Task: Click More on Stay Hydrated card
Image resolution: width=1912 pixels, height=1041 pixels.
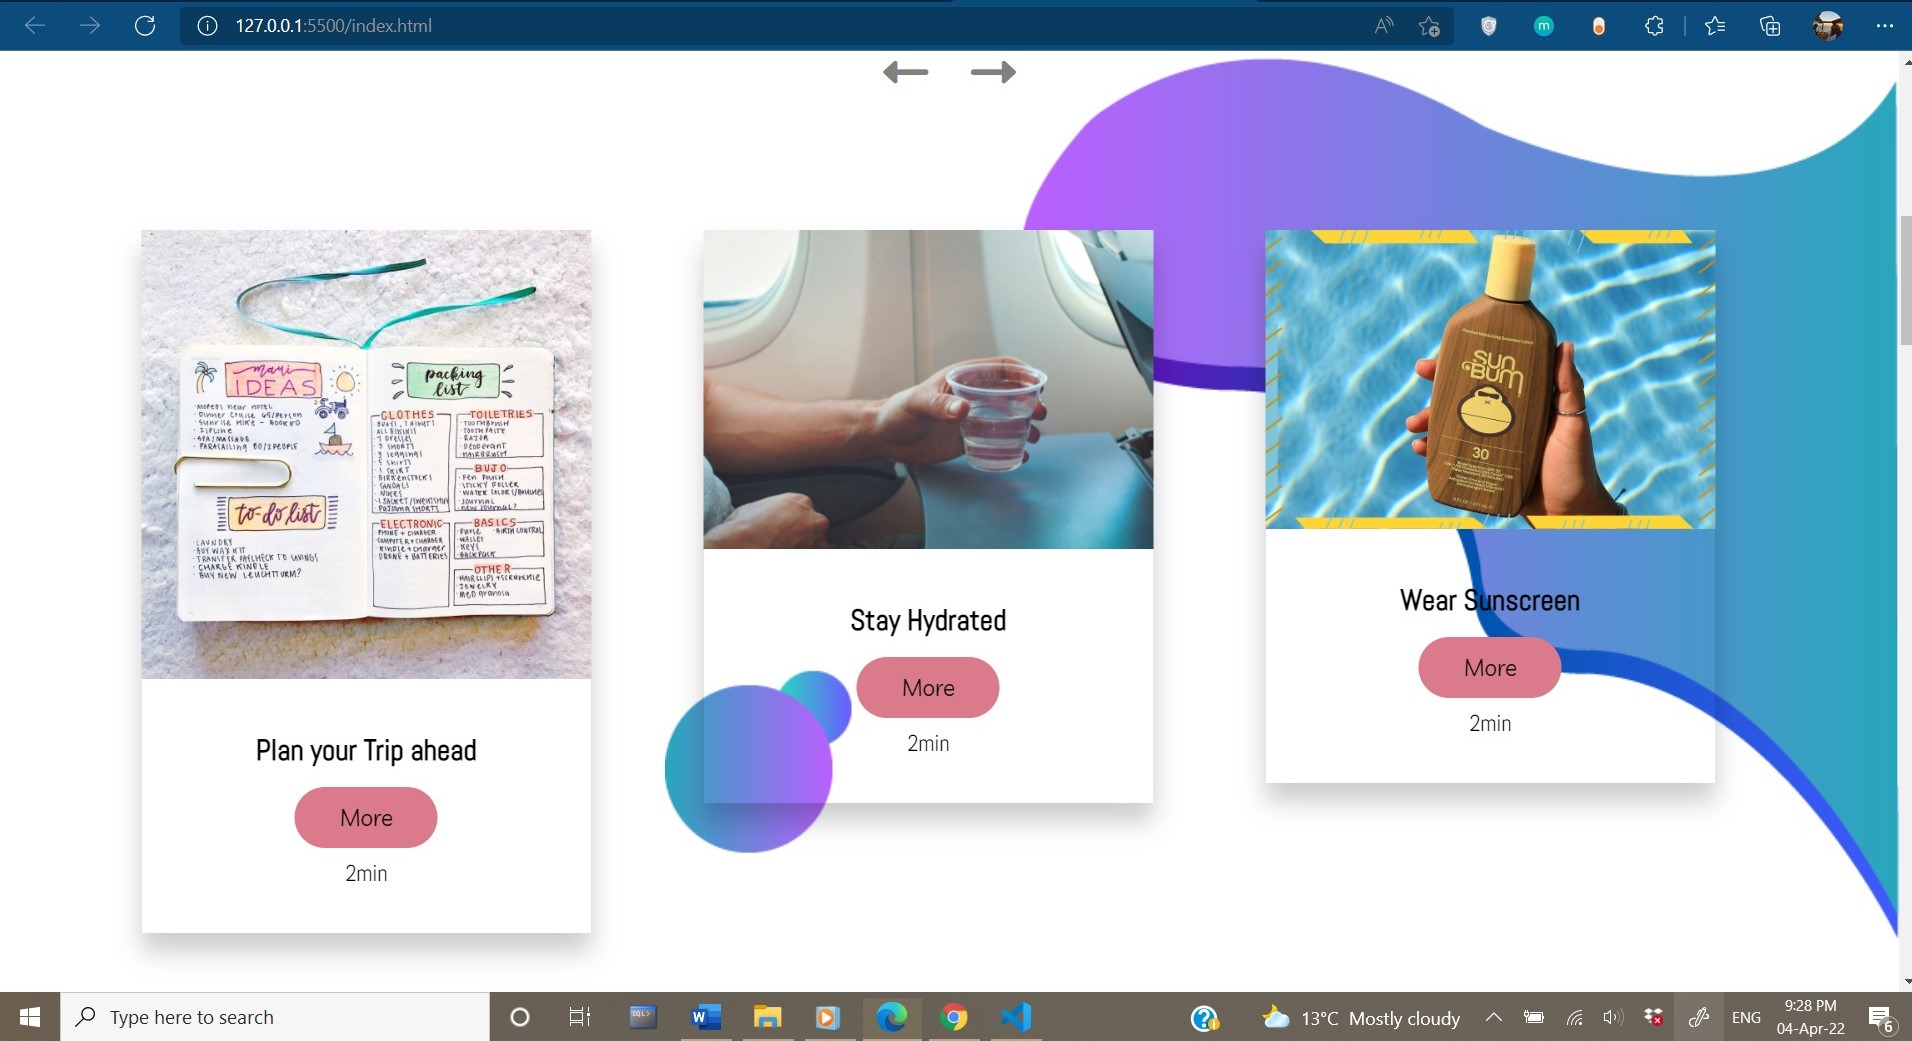Action: [928, 688]
